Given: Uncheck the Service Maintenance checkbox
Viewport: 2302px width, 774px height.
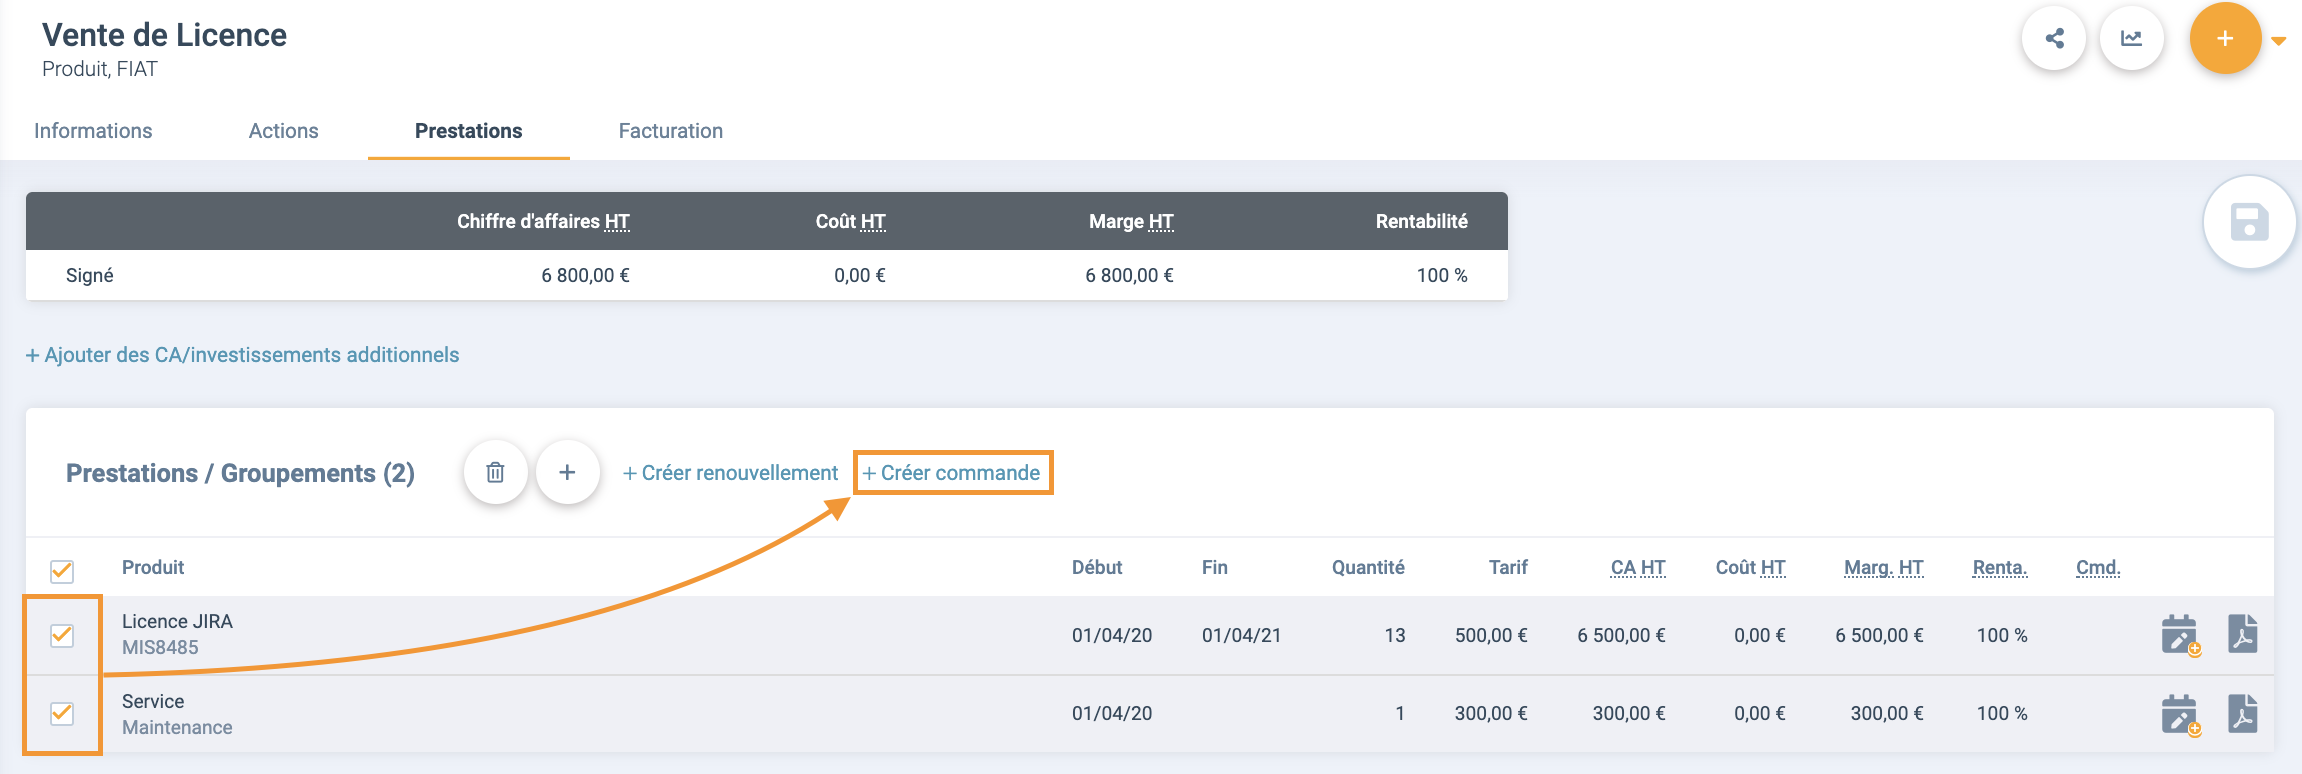Looking at the screenshot, I should (x=62, y=713).
